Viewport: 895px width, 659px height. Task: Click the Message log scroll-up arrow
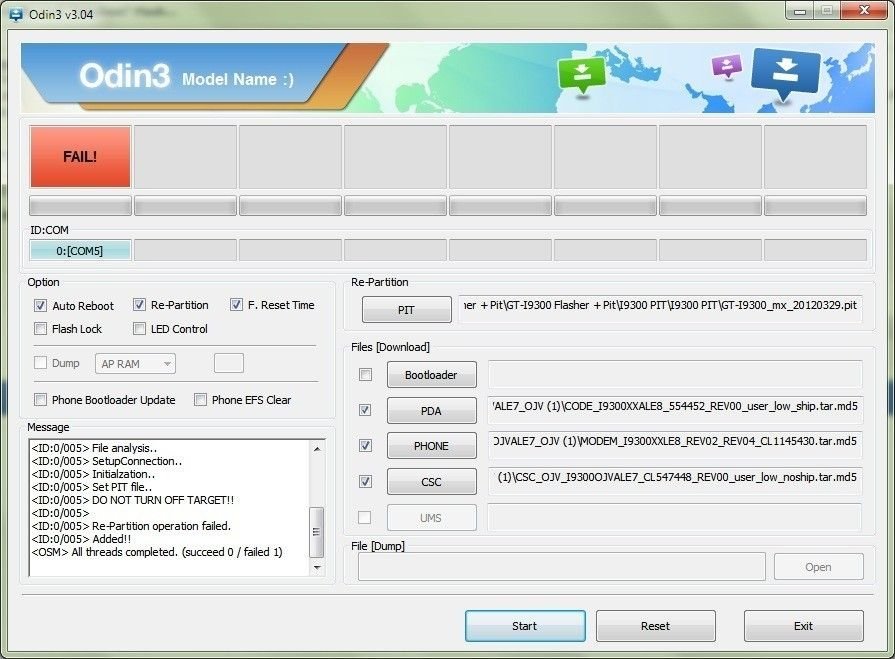pyautogui.click(x=317, y=449)
